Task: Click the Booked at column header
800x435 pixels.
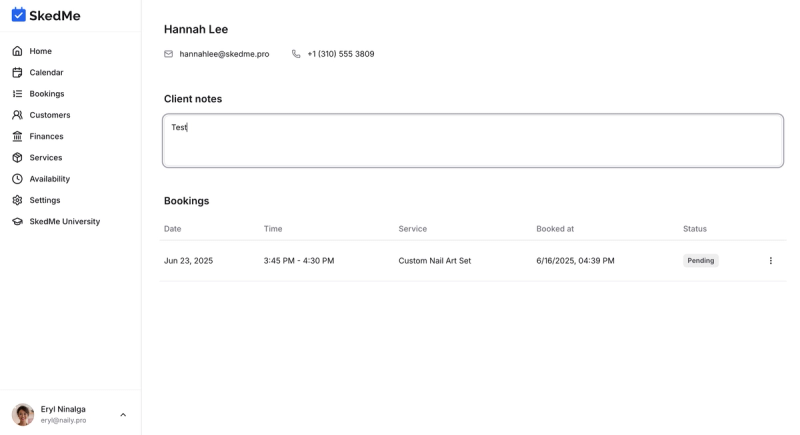Action: pos(555,229)
